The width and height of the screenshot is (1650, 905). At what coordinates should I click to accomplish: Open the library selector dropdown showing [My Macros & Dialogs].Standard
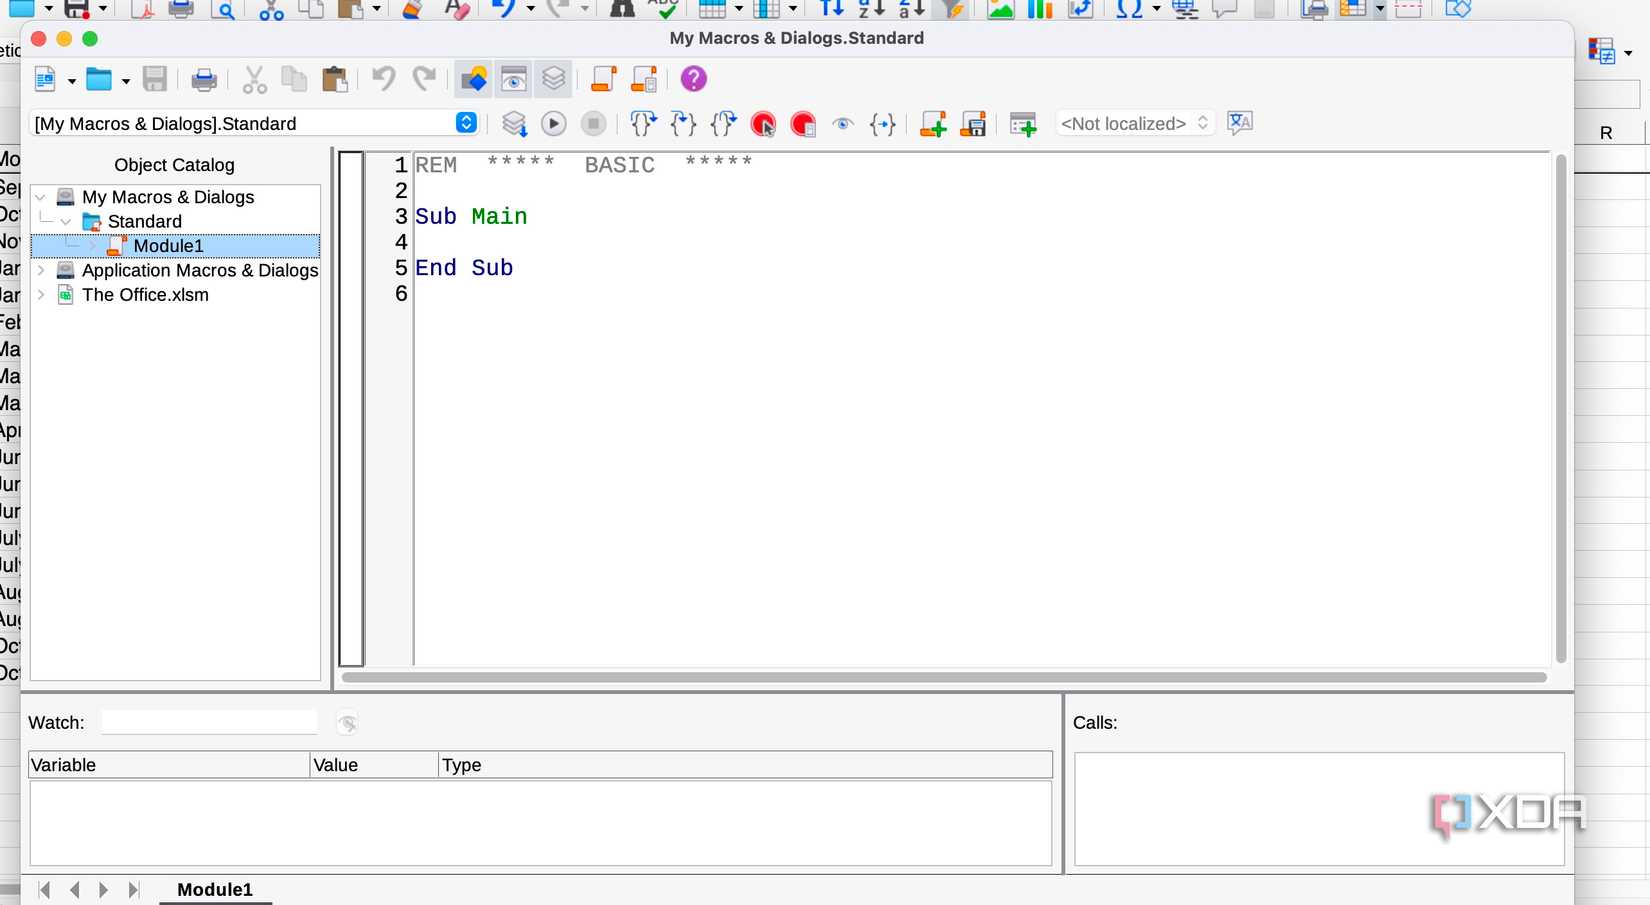[464, 123]
